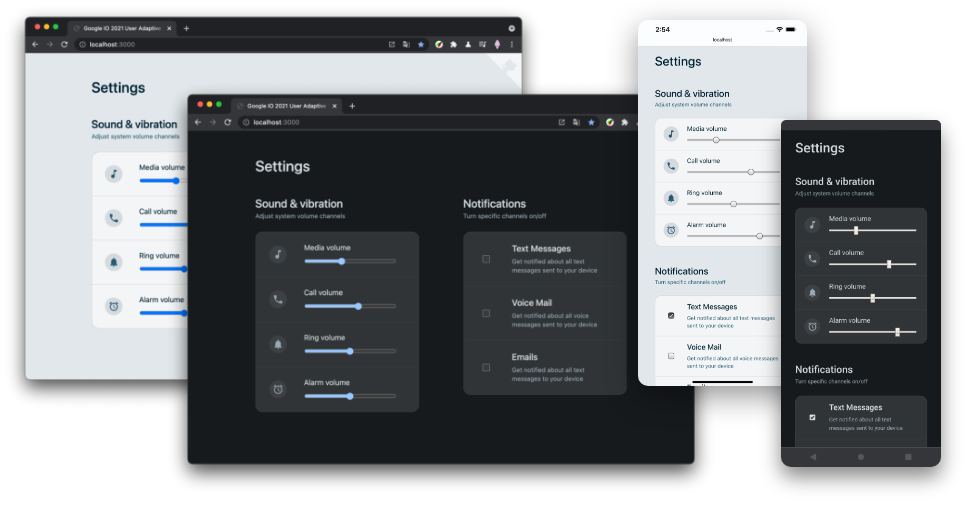The width and height of the screenshot is (967, 506).
Task: Click back arrow in rear light browser
Action: pyautogui.click(x=35, y=44)
